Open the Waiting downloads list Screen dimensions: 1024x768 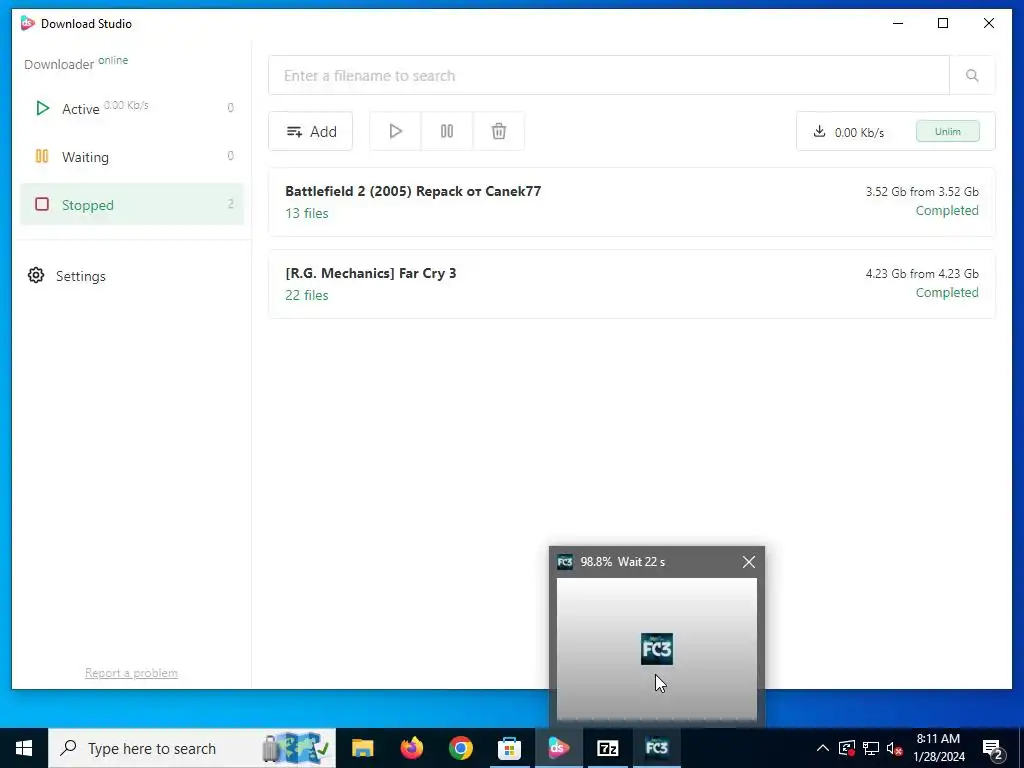[132, 157]
